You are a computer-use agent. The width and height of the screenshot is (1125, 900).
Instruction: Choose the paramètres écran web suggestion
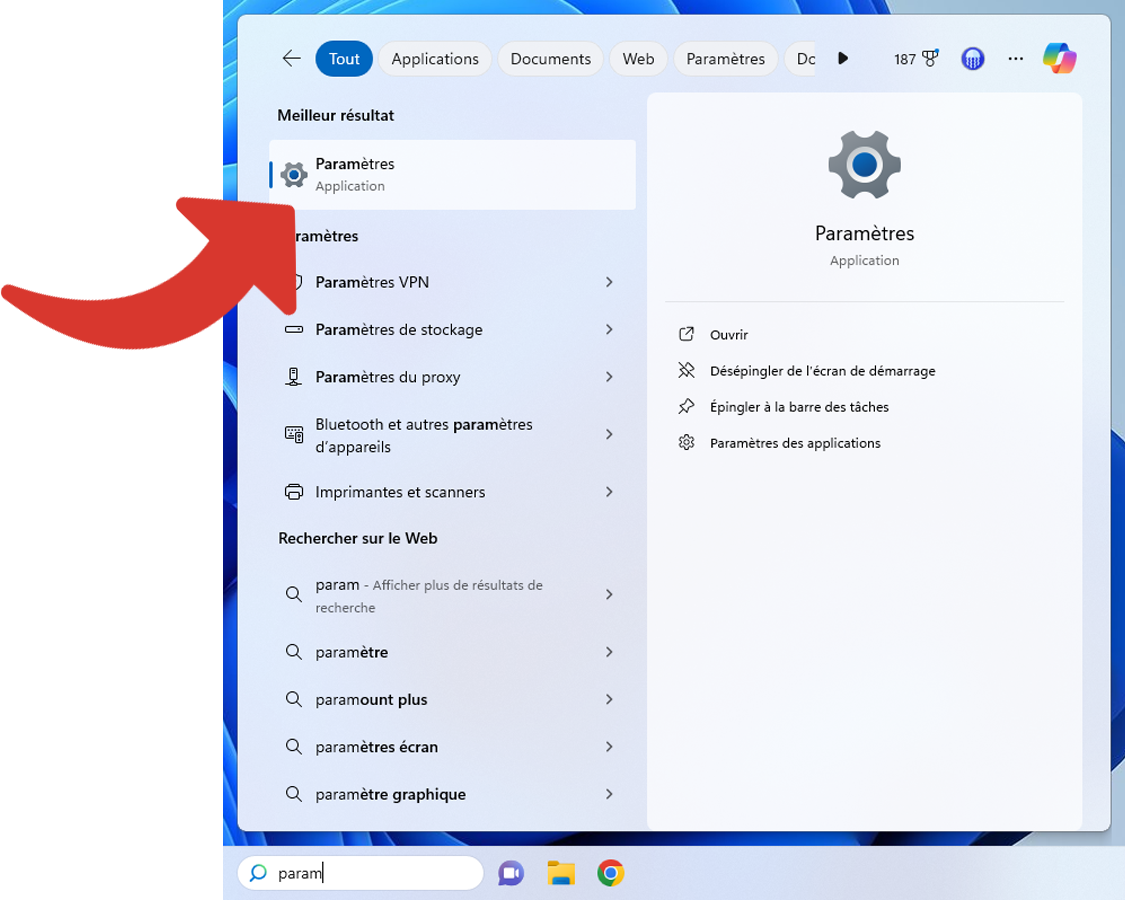click(x=452, y=746)
